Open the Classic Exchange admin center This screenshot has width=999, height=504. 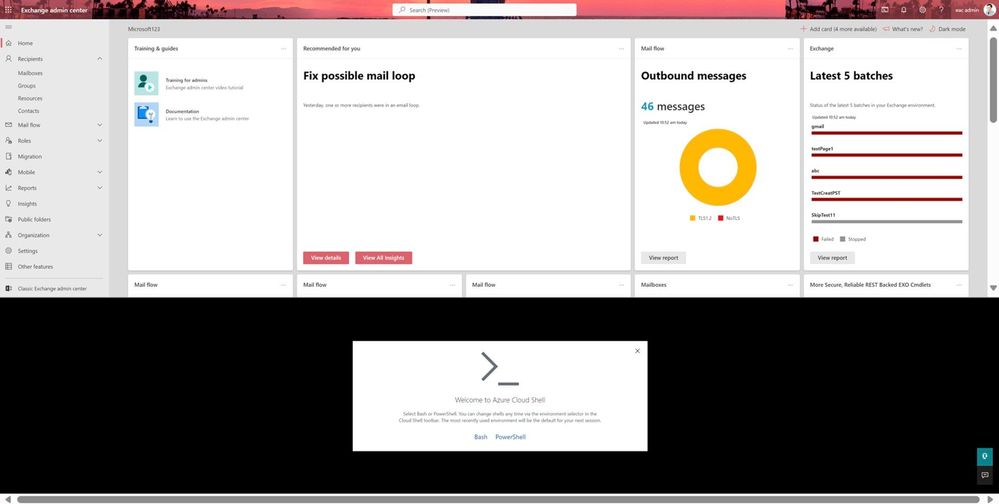pyautogui.click(x=54, y=289)
